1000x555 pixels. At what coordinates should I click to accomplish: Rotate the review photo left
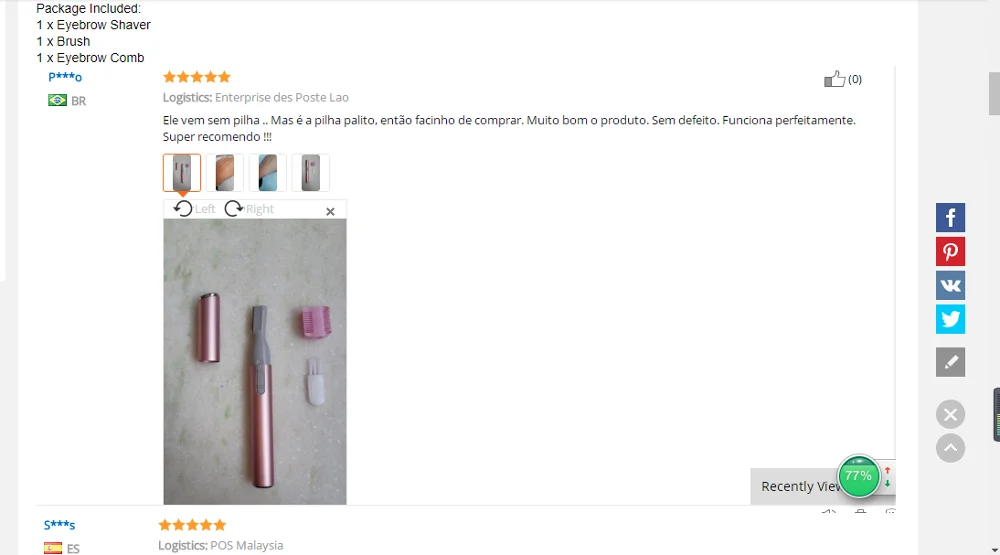pyautogui.click(x=195, y=209)
